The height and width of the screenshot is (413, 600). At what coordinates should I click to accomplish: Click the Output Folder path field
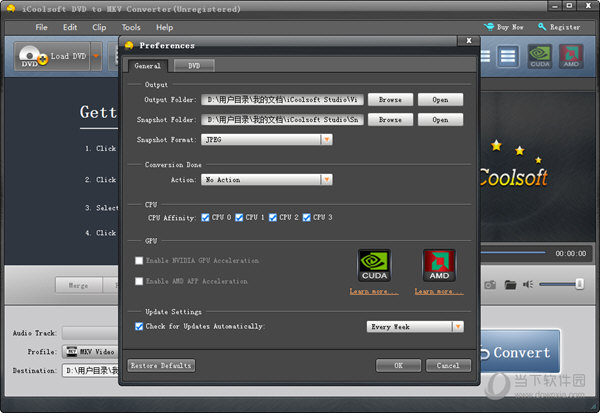pos(282,100)
